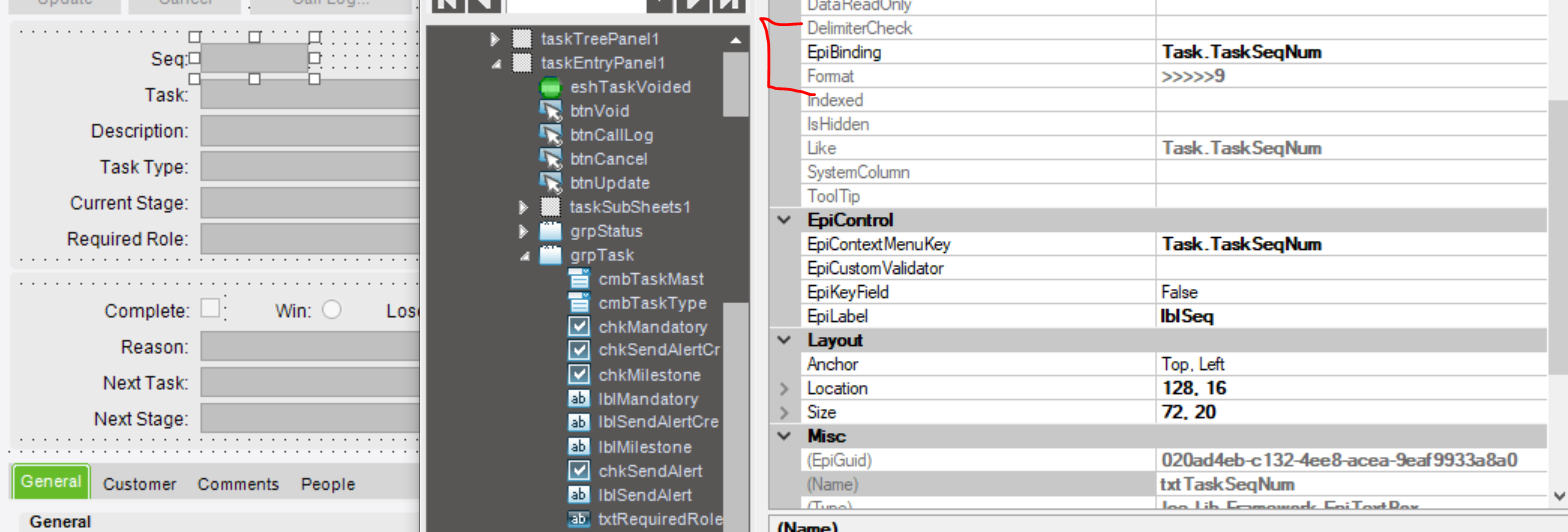Click the grpTask group box icon
The width and height of the screenshot is (1568, 532).
point(550,255)
